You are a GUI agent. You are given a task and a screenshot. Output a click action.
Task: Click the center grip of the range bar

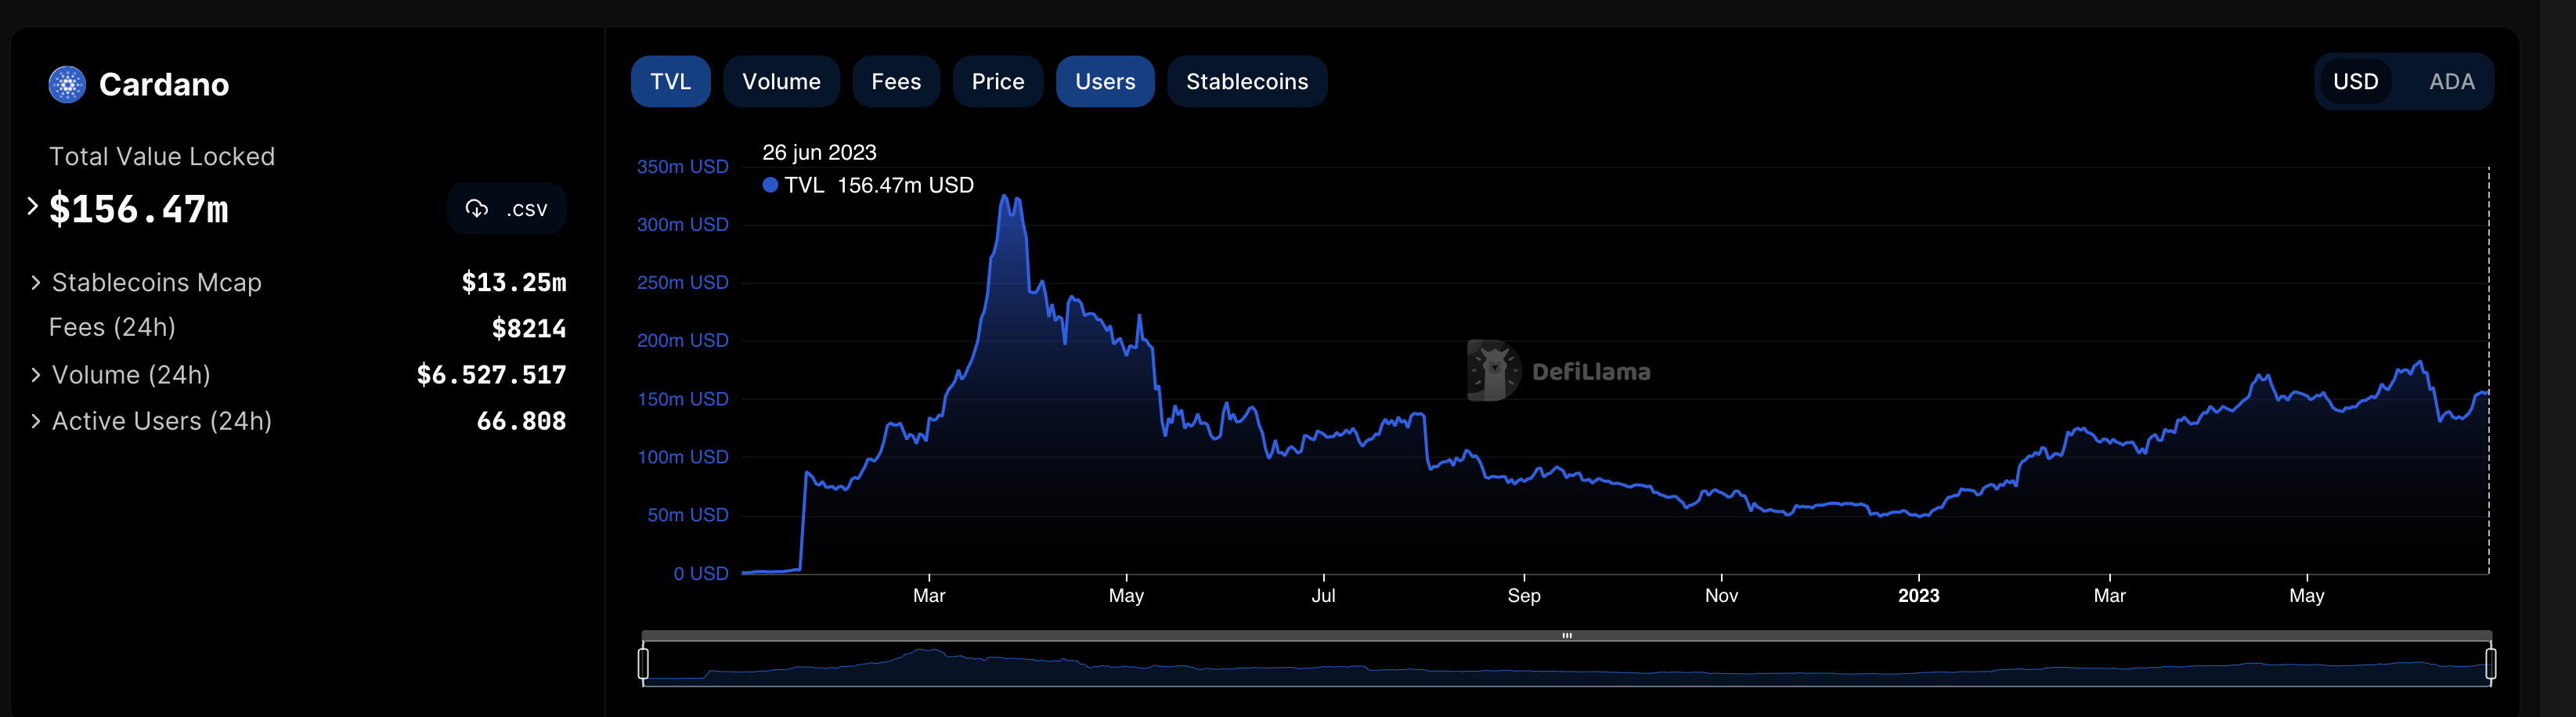tap(1566, 635)
